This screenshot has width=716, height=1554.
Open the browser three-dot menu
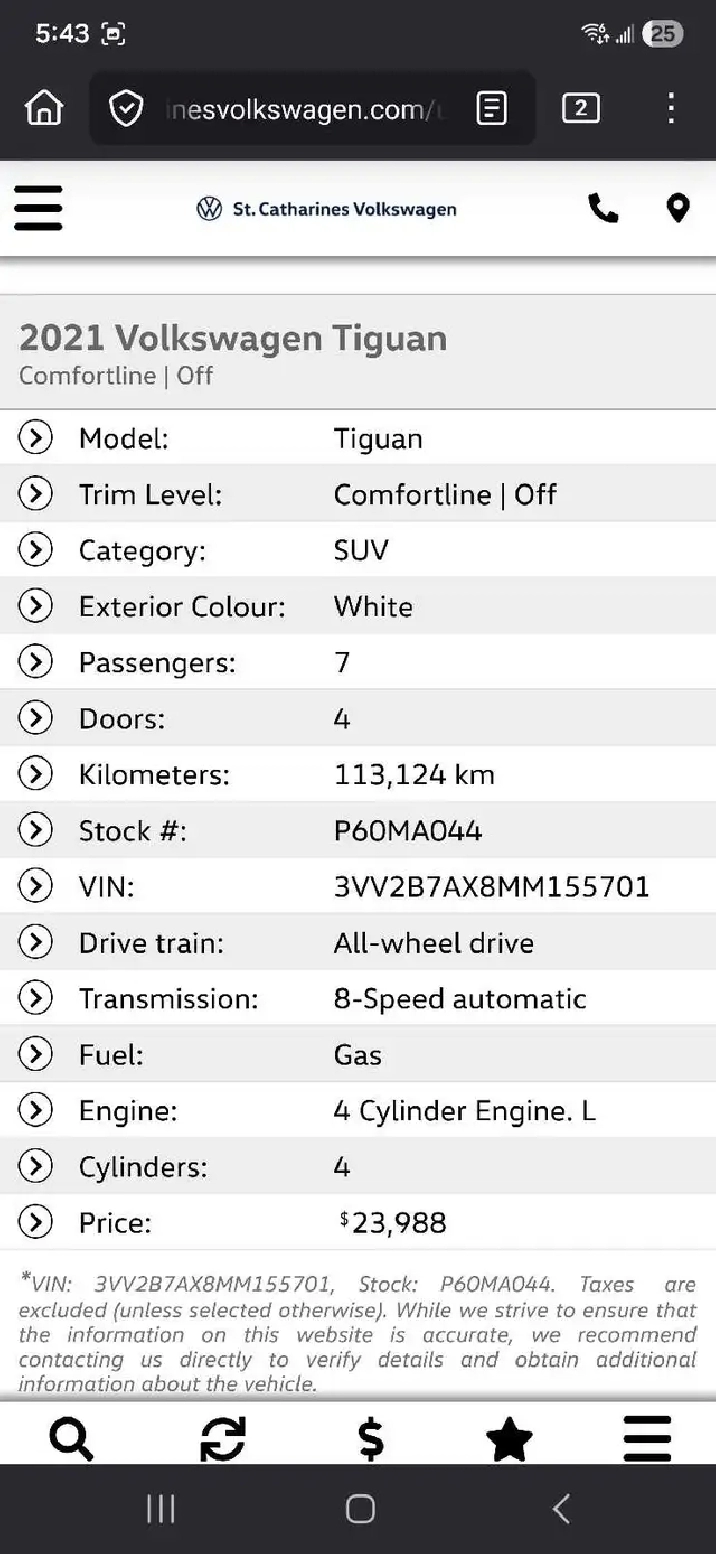point(671,108)
